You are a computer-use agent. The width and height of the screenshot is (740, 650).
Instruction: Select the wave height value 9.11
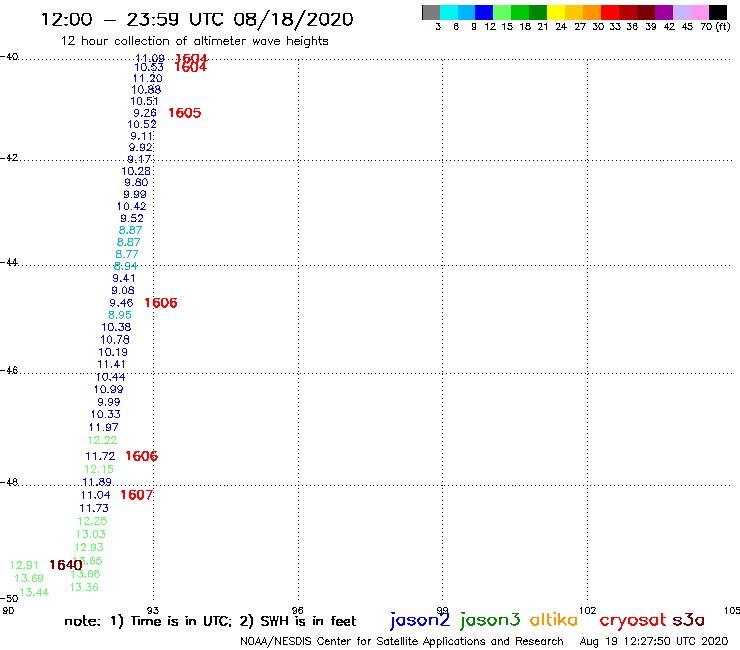point(142,136)
